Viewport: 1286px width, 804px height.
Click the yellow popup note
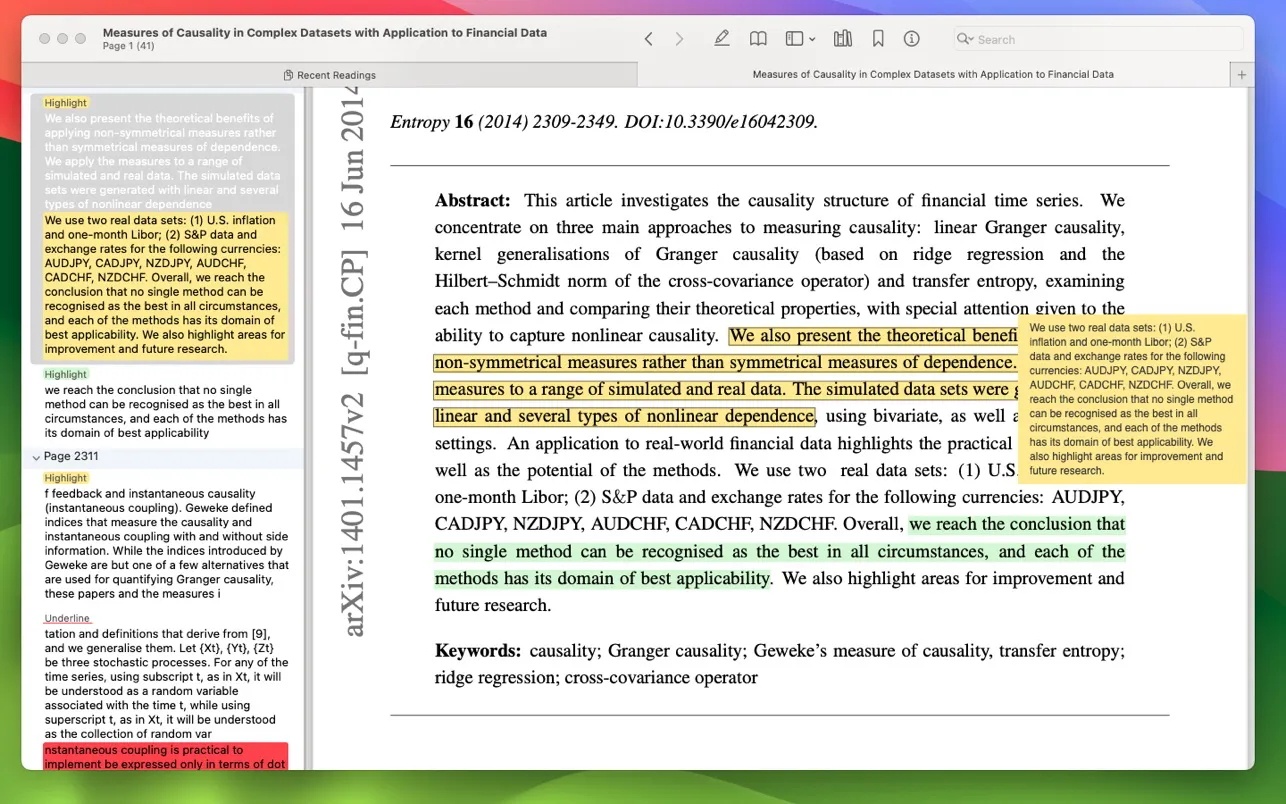click(1131, 399)
